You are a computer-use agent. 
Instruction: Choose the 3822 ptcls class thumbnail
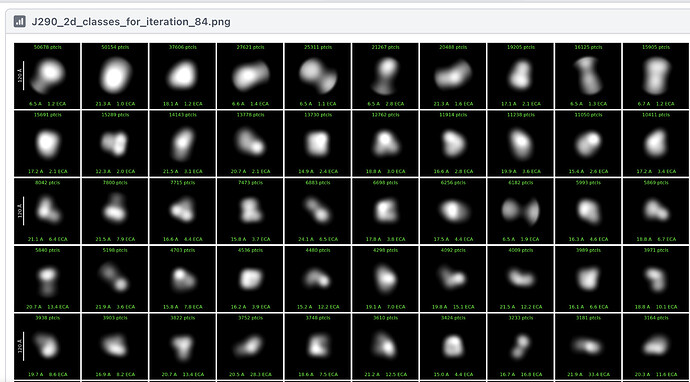coord(183,346)
